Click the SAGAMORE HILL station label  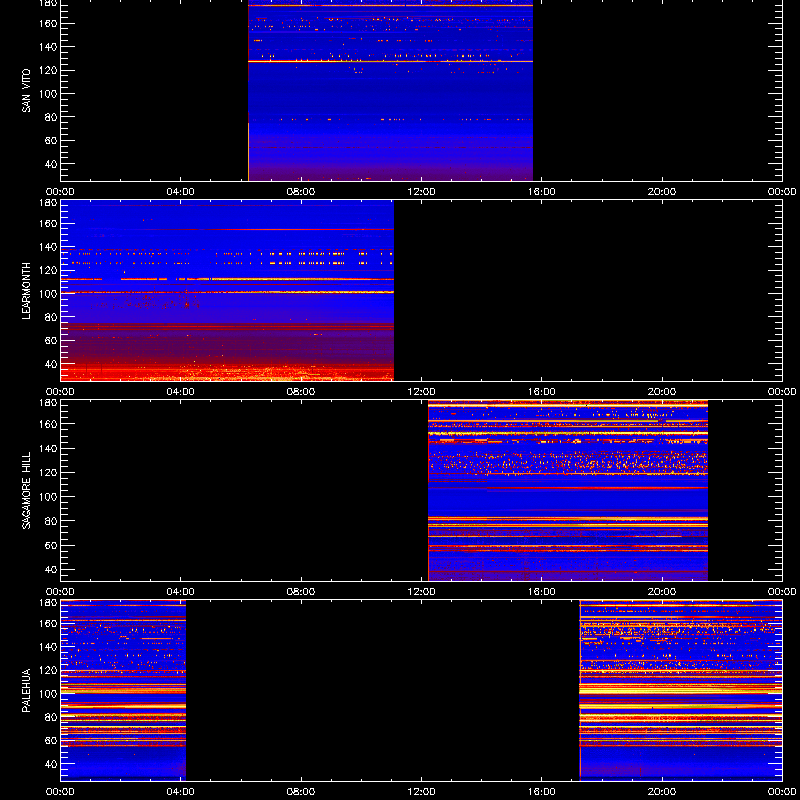[x=26, y=490]
